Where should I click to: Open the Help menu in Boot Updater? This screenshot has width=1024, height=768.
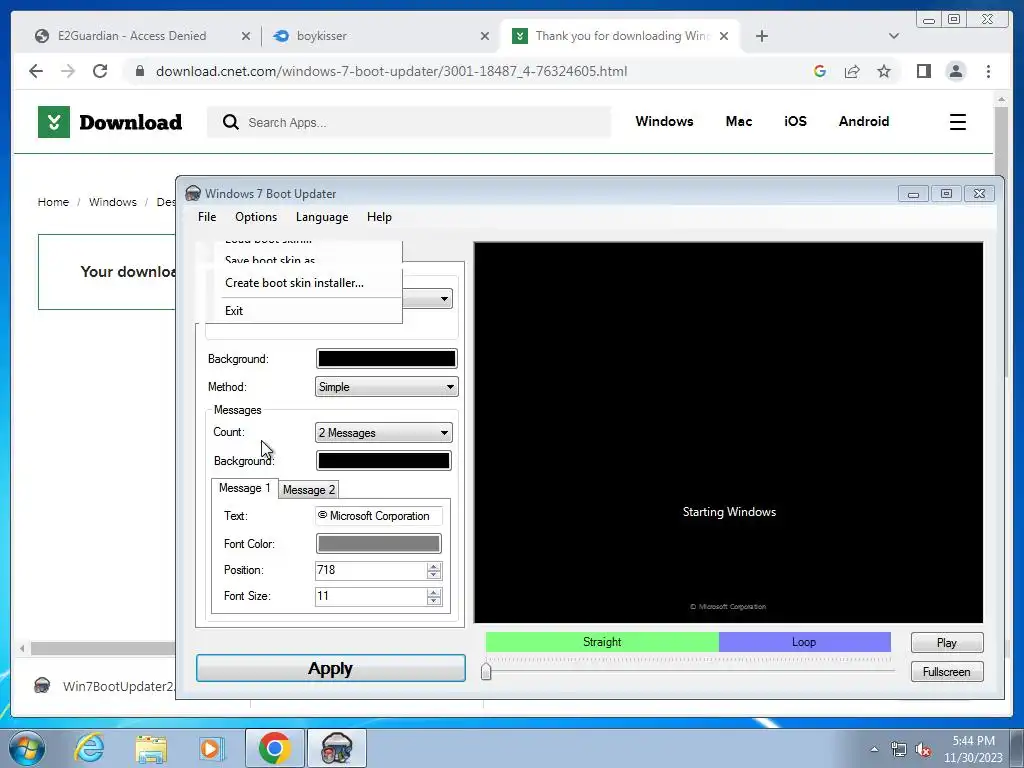[x=379, y=217]
